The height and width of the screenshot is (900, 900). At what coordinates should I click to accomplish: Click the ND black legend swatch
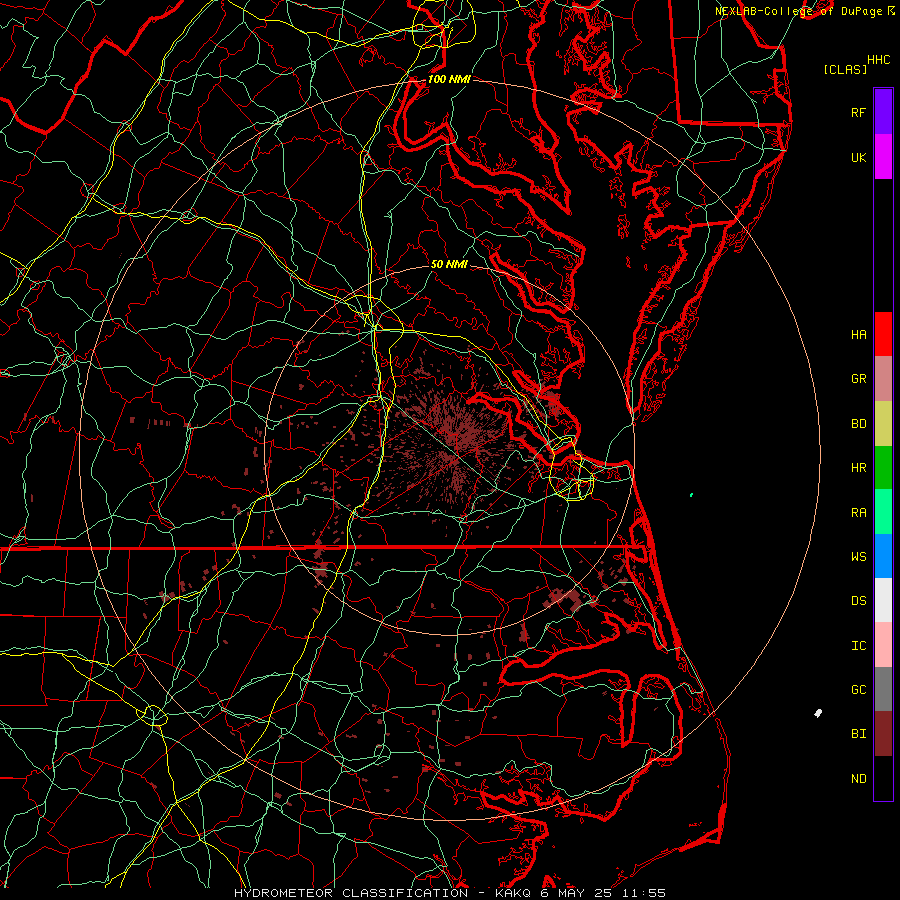883,778
